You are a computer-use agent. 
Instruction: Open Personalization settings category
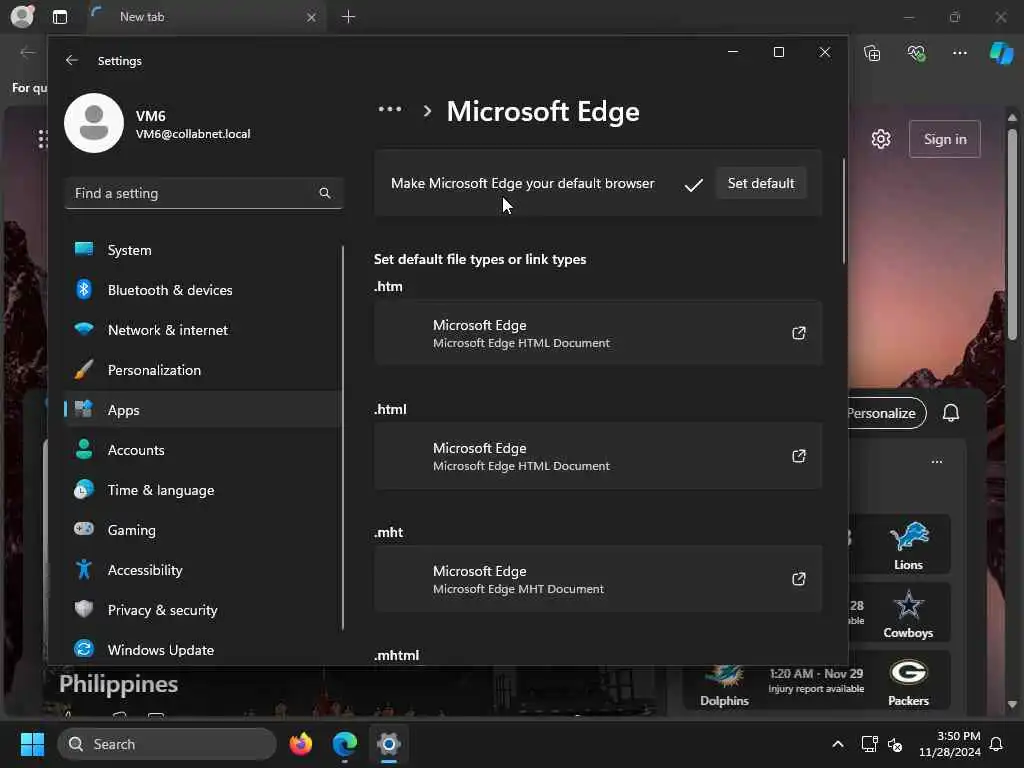tap(203, 370)
